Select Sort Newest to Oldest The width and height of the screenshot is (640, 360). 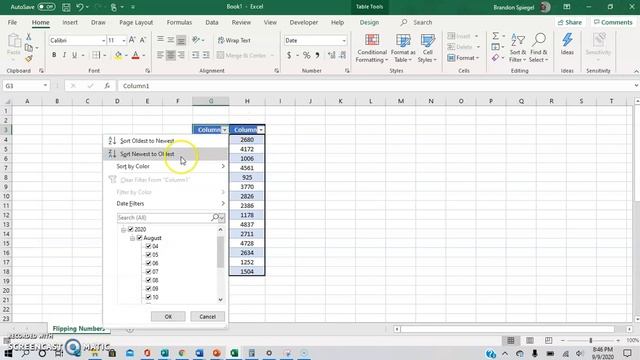pos(166,154)
